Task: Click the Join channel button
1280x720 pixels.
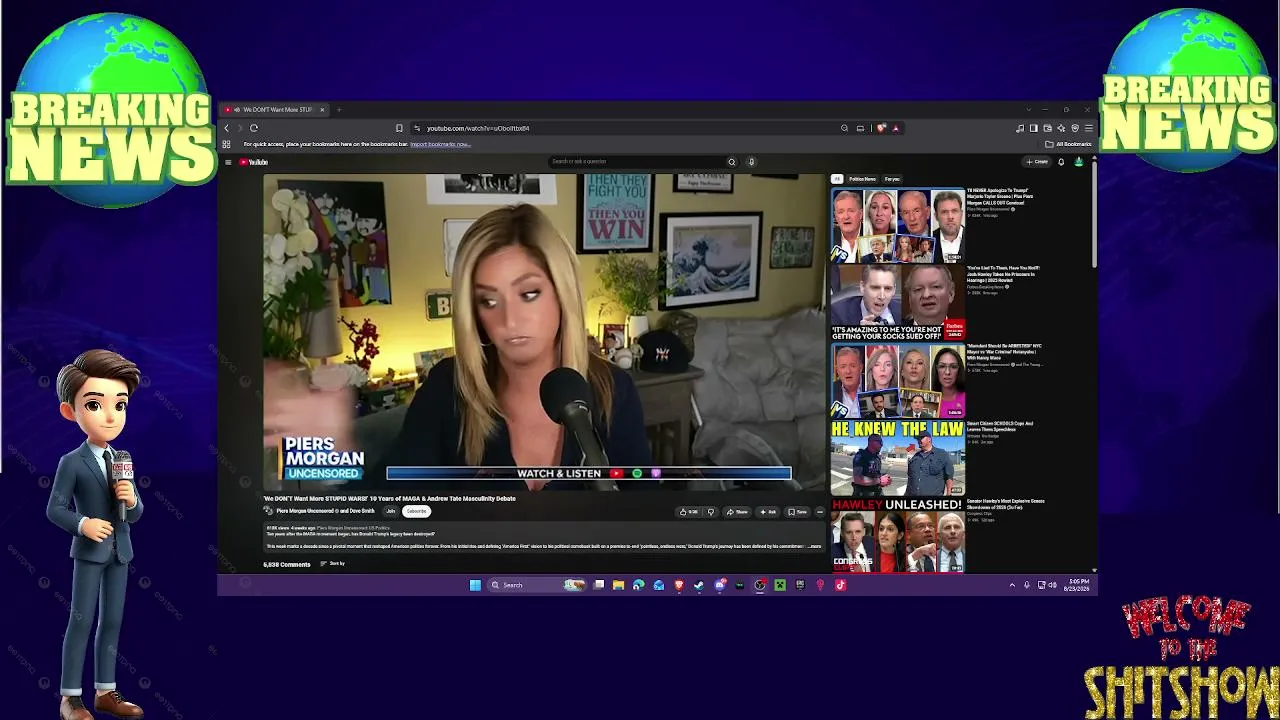Action: point(391,511)
